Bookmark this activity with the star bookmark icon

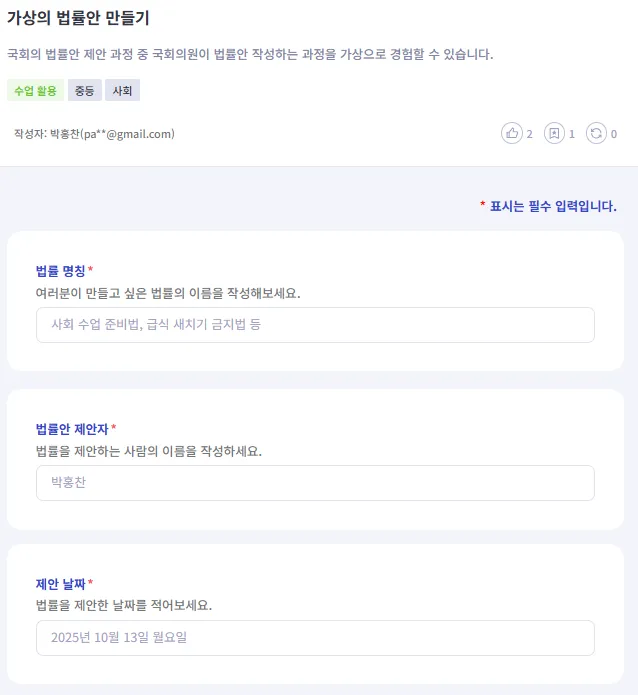point(554,133)
